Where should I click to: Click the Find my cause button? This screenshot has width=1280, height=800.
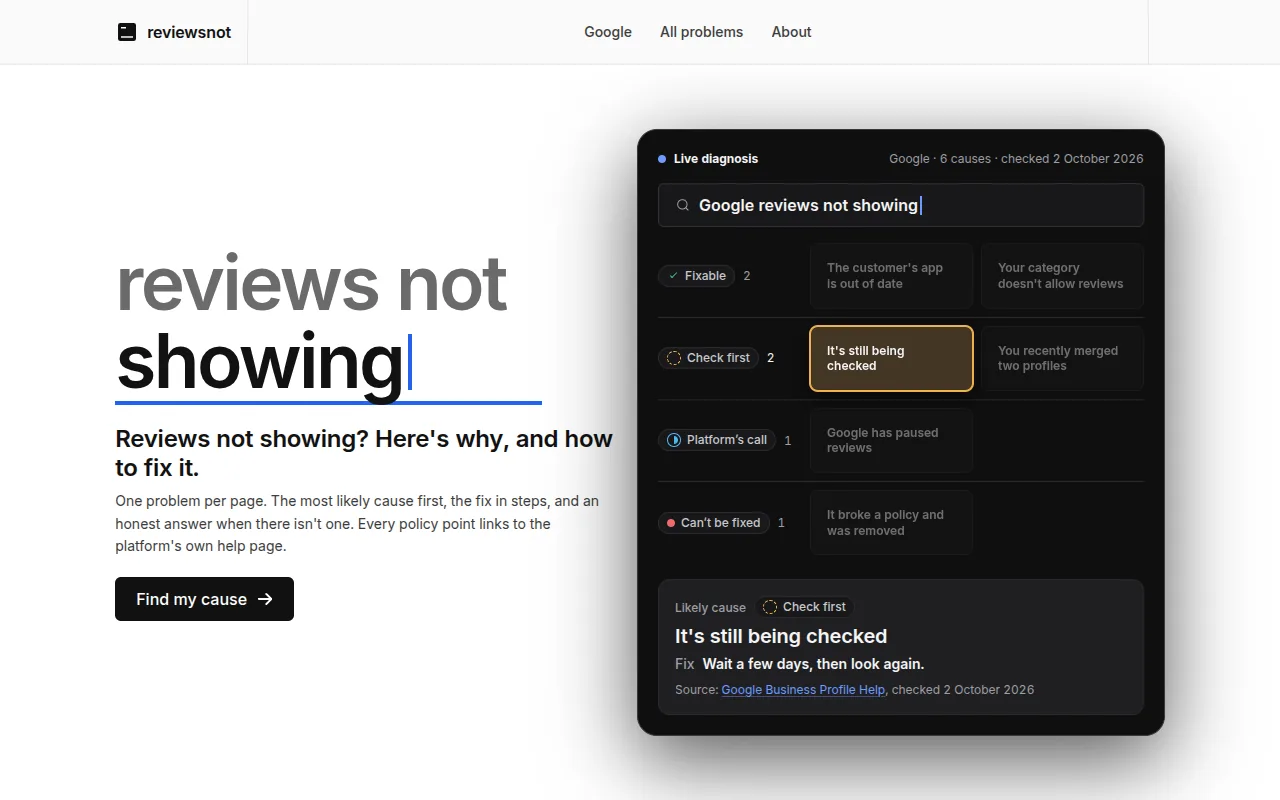tap(204, 599)
